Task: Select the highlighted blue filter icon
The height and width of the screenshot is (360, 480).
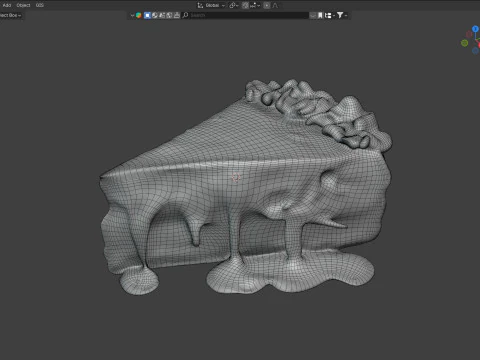Action: [x=147, y=15]
